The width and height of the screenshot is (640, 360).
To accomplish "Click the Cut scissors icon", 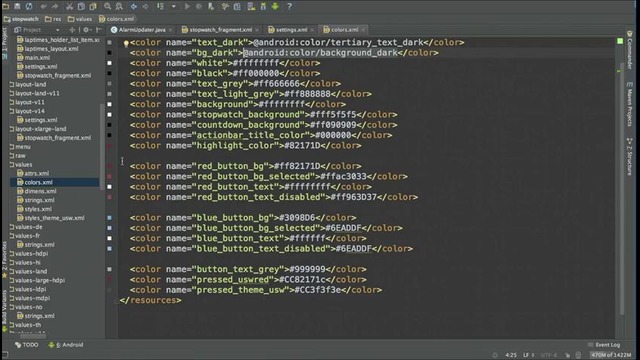I will coord(69,6).
